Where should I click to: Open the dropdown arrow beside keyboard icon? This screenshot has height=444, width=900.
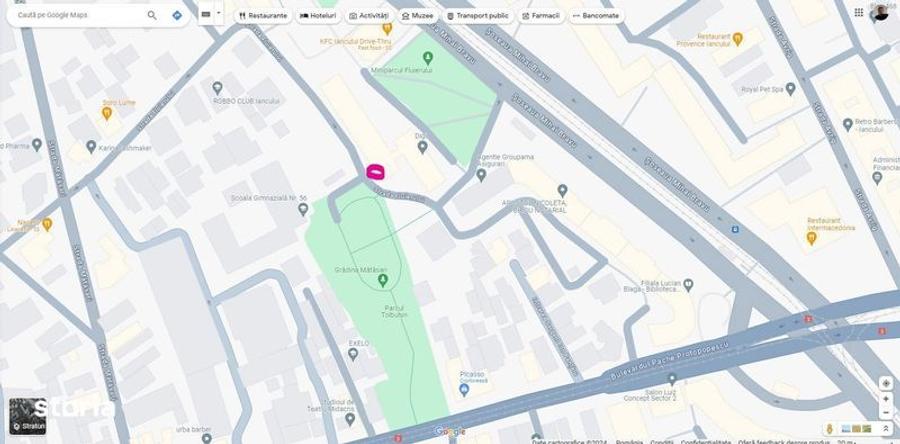pyautogui.click(x=219, y=14)
